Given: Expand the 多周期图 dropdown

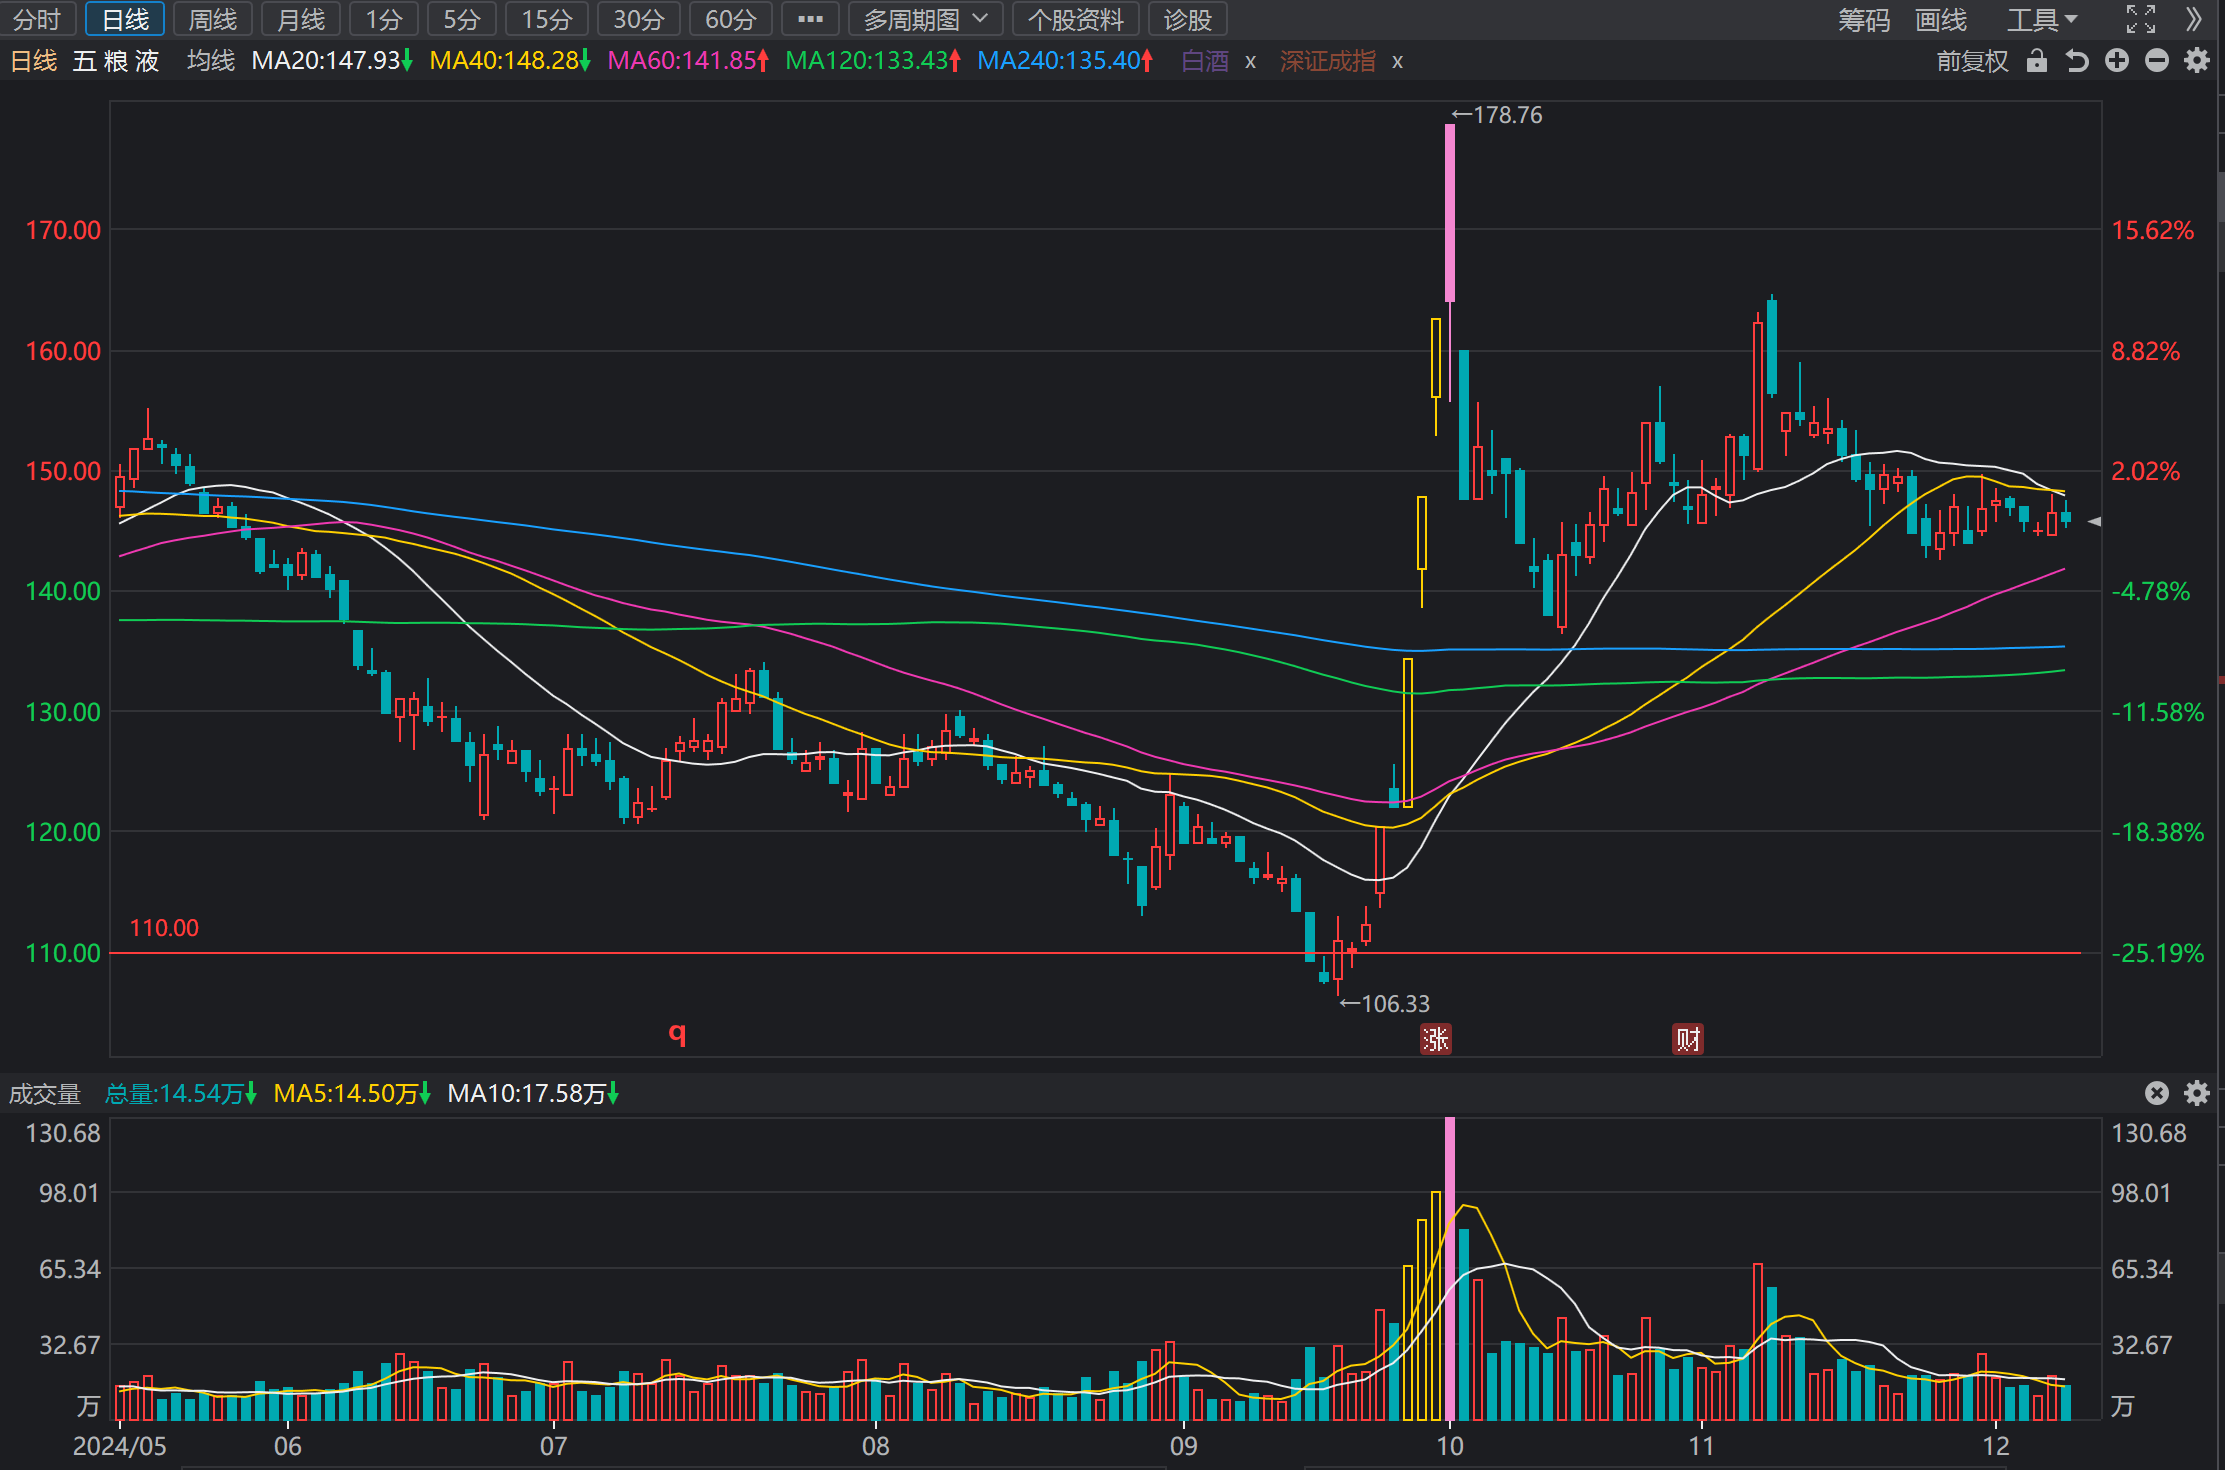Looking at the screenshot, I should click(925, 19).
